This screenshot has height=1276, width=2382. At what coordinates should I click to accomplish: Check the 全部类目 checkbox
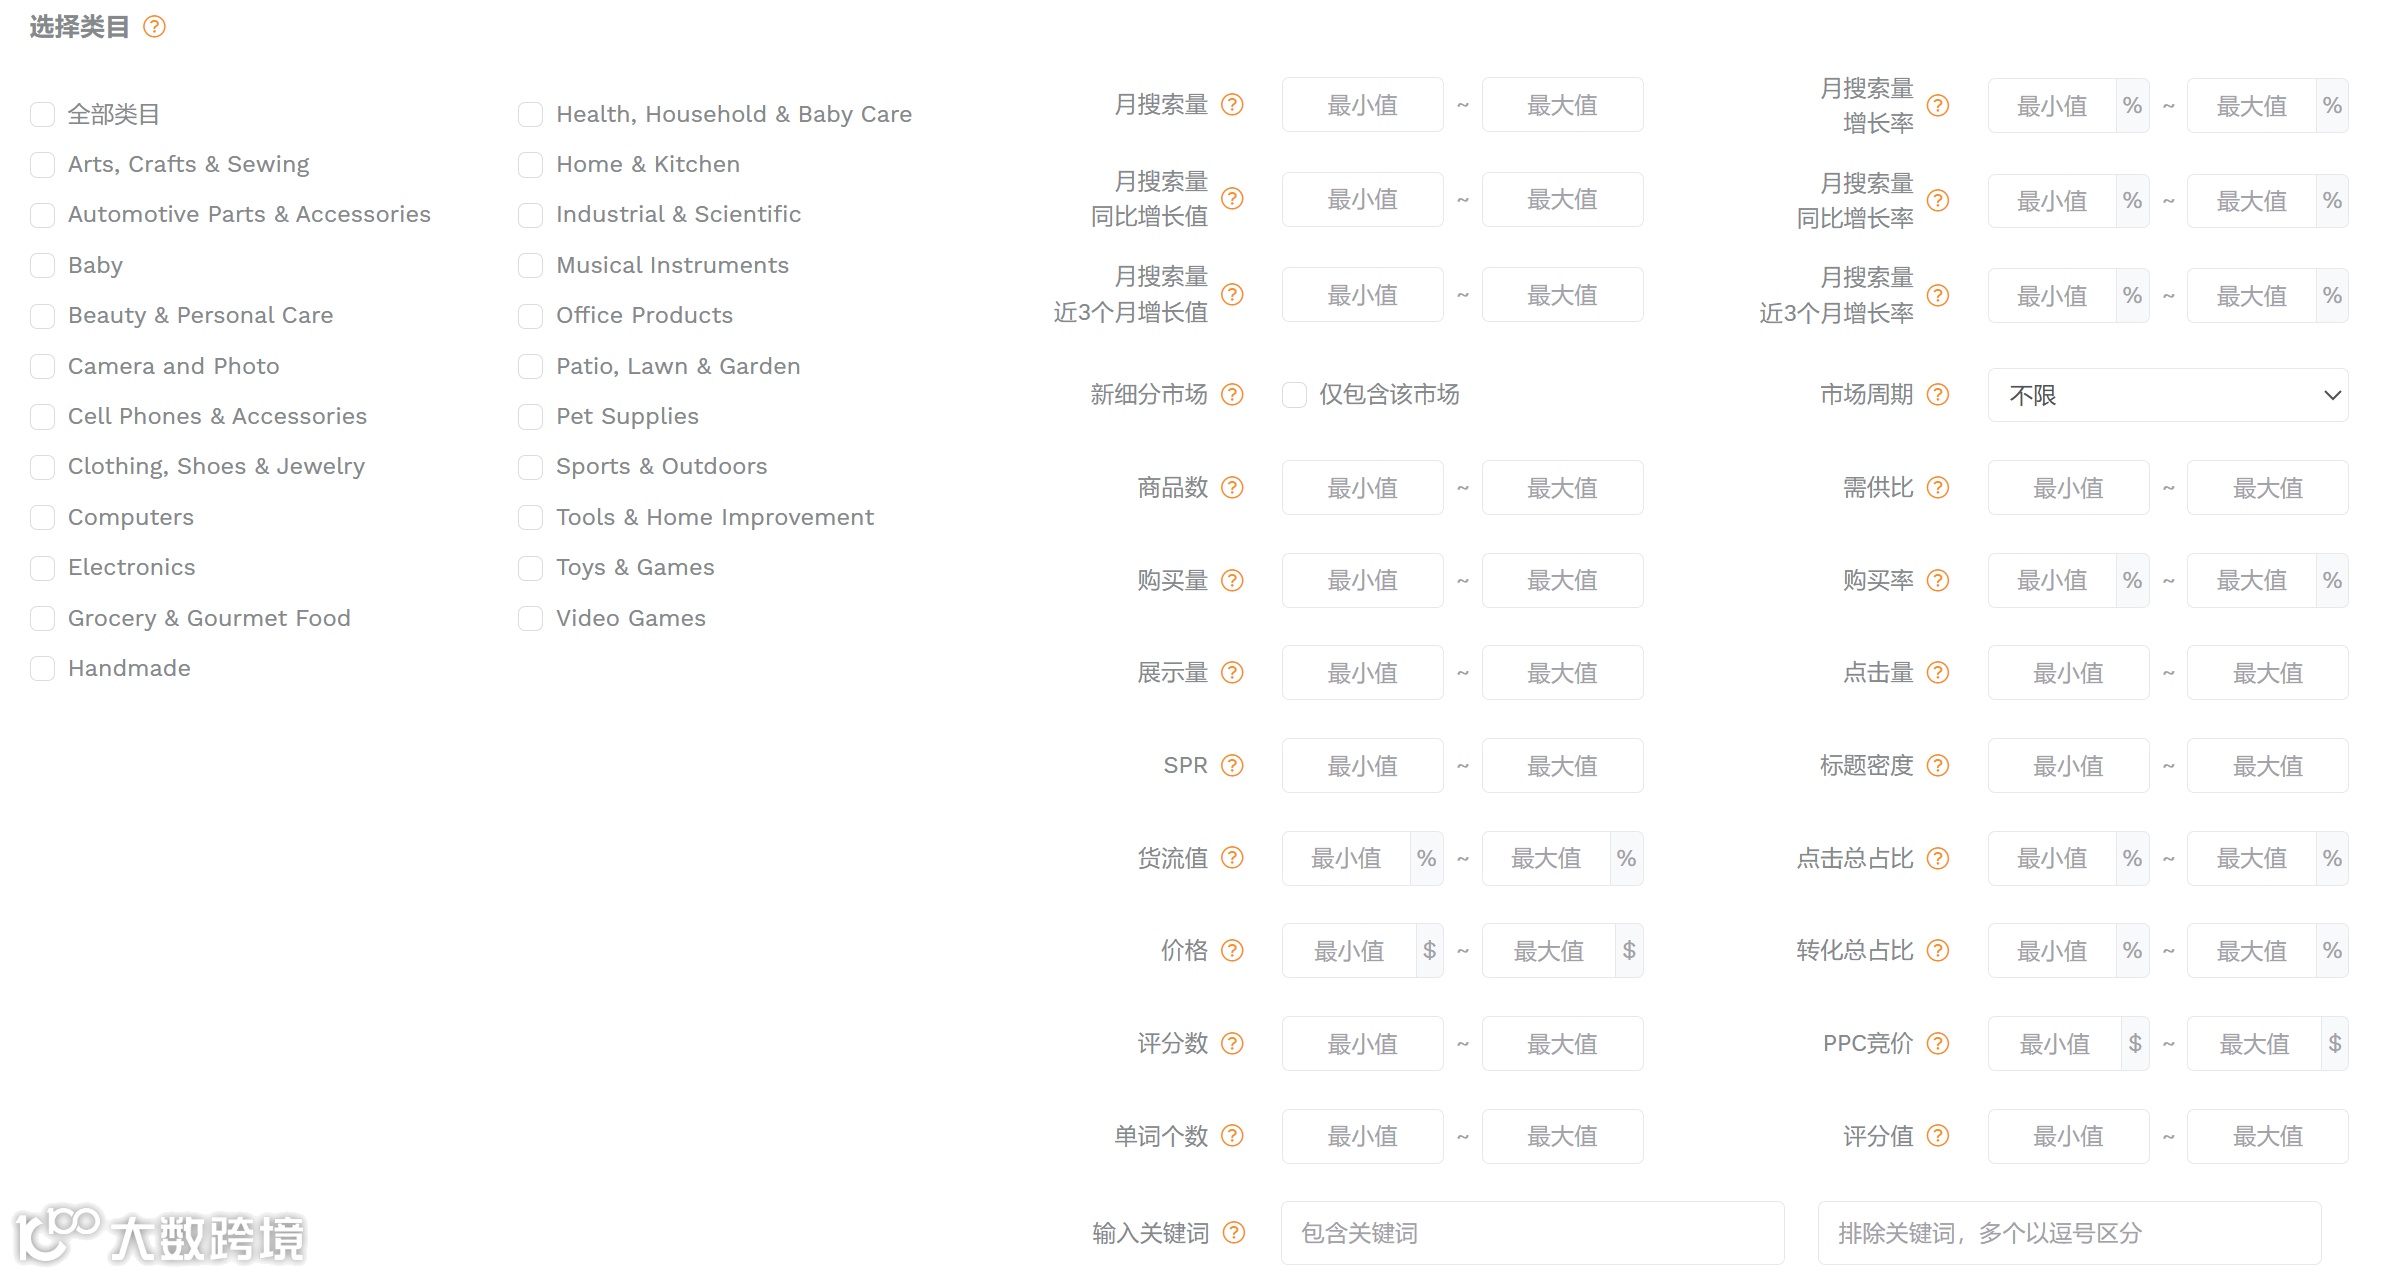click(42, 115)
